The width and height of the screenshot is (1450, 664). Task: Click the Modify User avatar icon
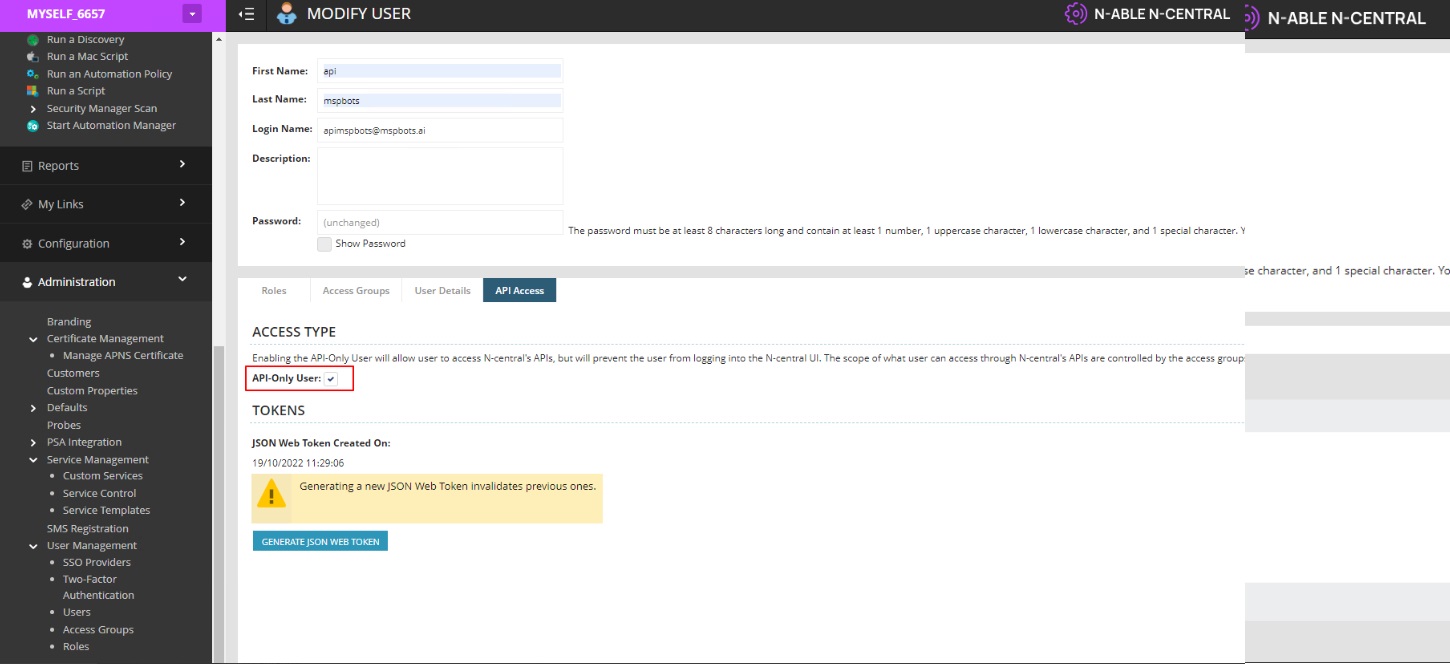click(x=287, y=14)
